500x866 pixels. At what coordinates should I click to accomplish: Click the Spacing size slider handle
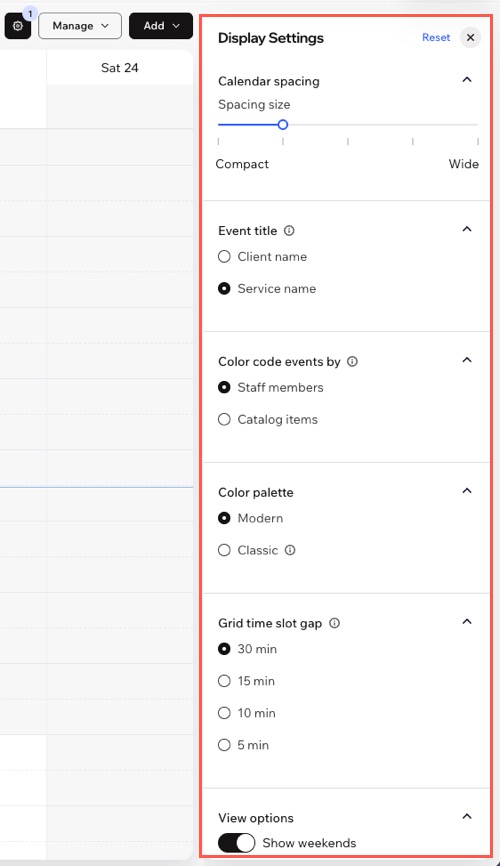[x=283, y=125]
